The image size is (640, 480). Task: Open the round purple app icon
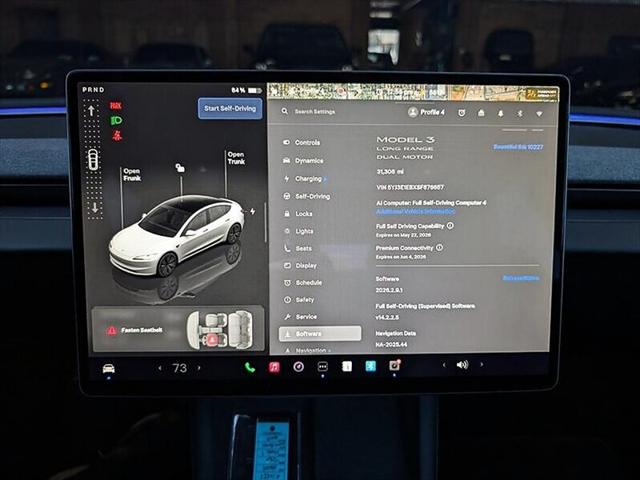tap(298, 367)
